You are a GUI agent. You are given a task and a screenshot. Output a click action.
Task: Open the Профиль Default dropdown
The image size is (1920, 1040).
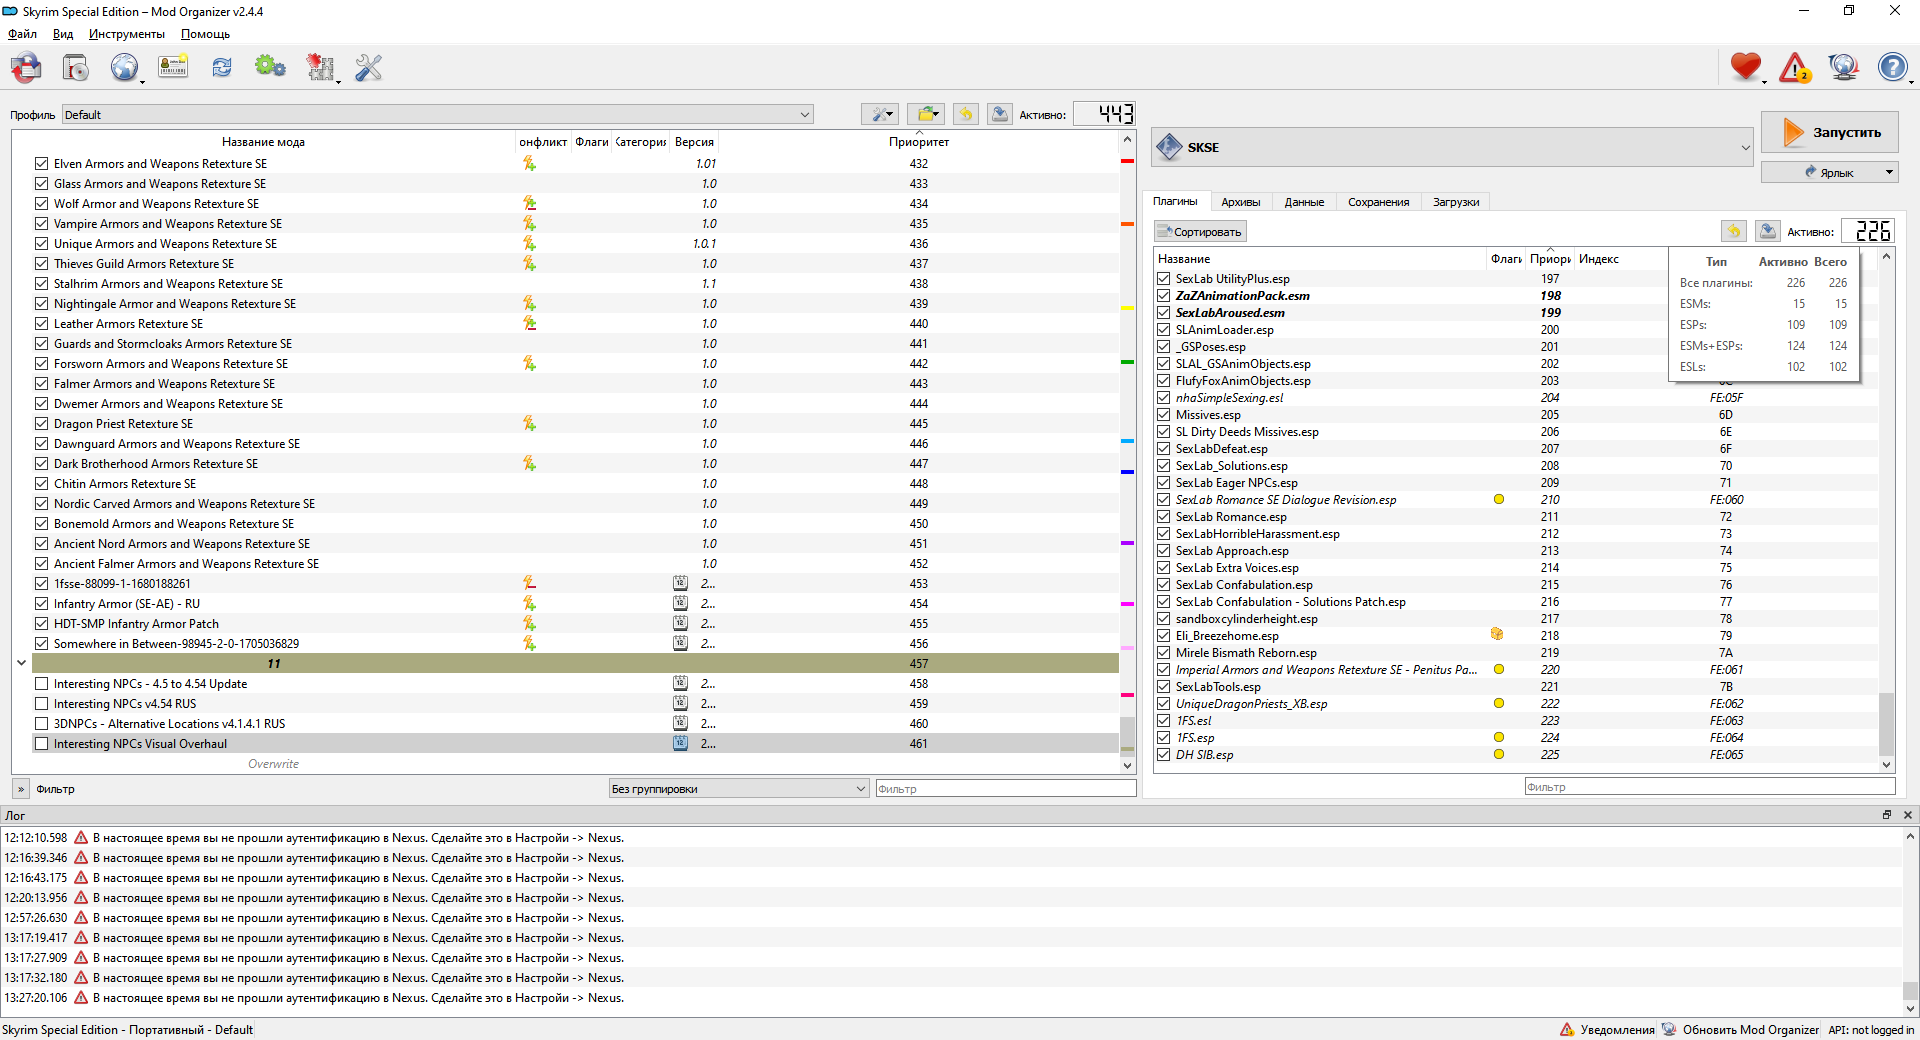coord(437,114)
